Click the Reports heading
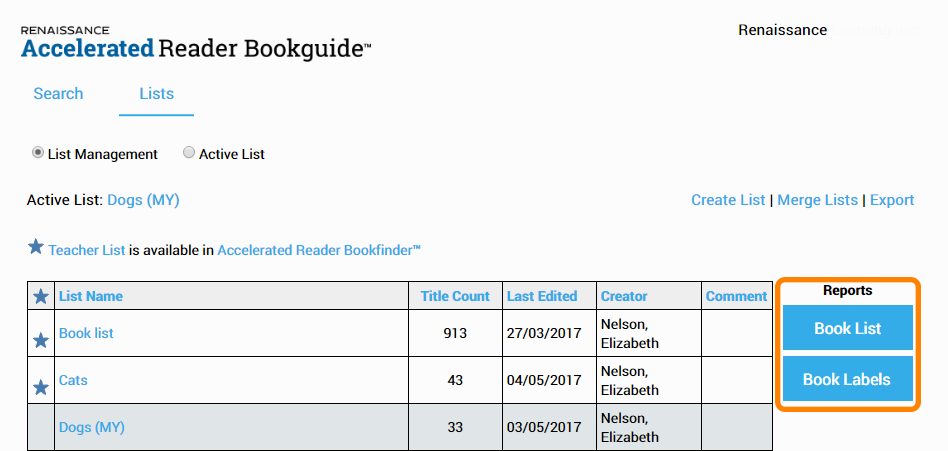Screen dimensions: 948x451 tap(848, 291)
